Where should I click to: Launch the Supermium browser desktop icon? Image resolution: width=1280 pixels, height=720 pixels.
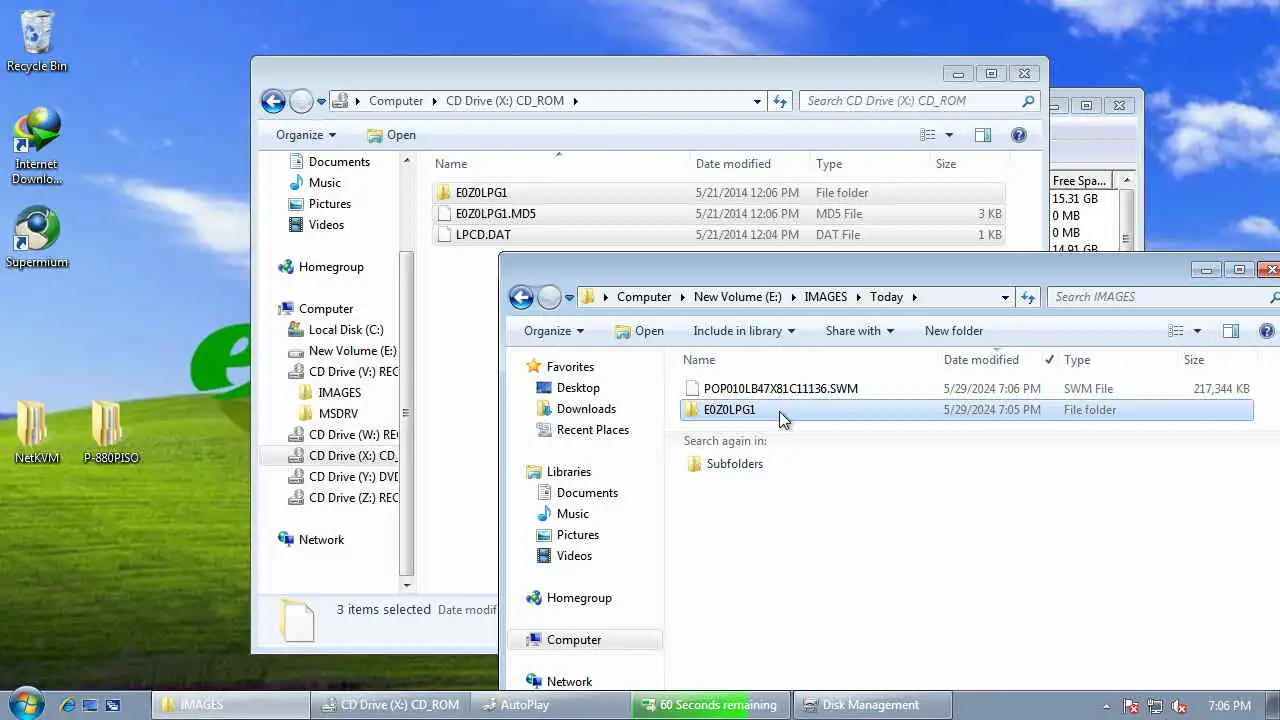click(37, 238)
